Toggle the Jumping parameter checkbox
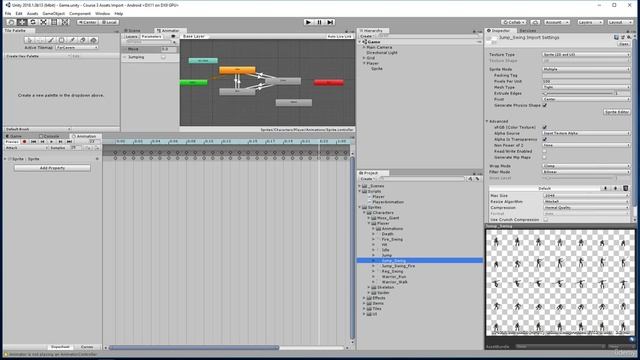640x360 pixels. (x=164, y=57)
